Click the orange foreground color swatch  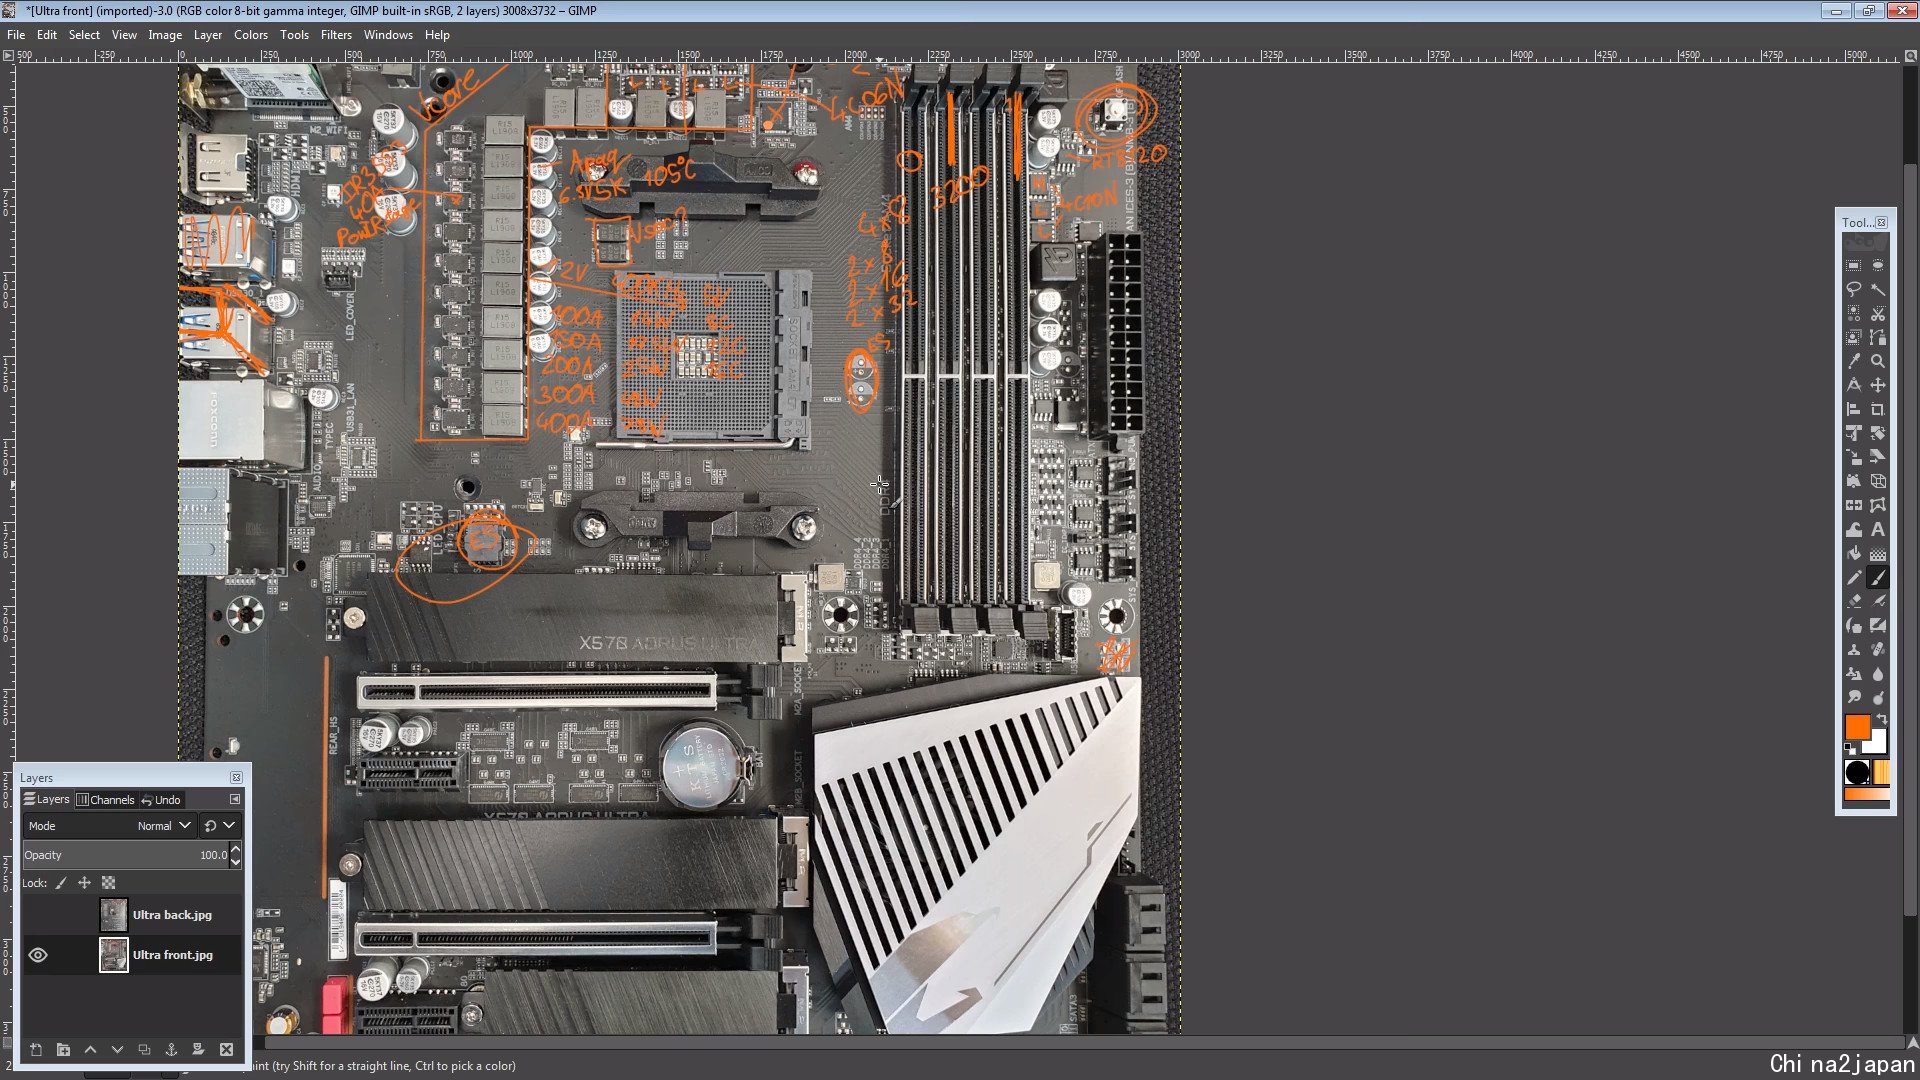1857,727
